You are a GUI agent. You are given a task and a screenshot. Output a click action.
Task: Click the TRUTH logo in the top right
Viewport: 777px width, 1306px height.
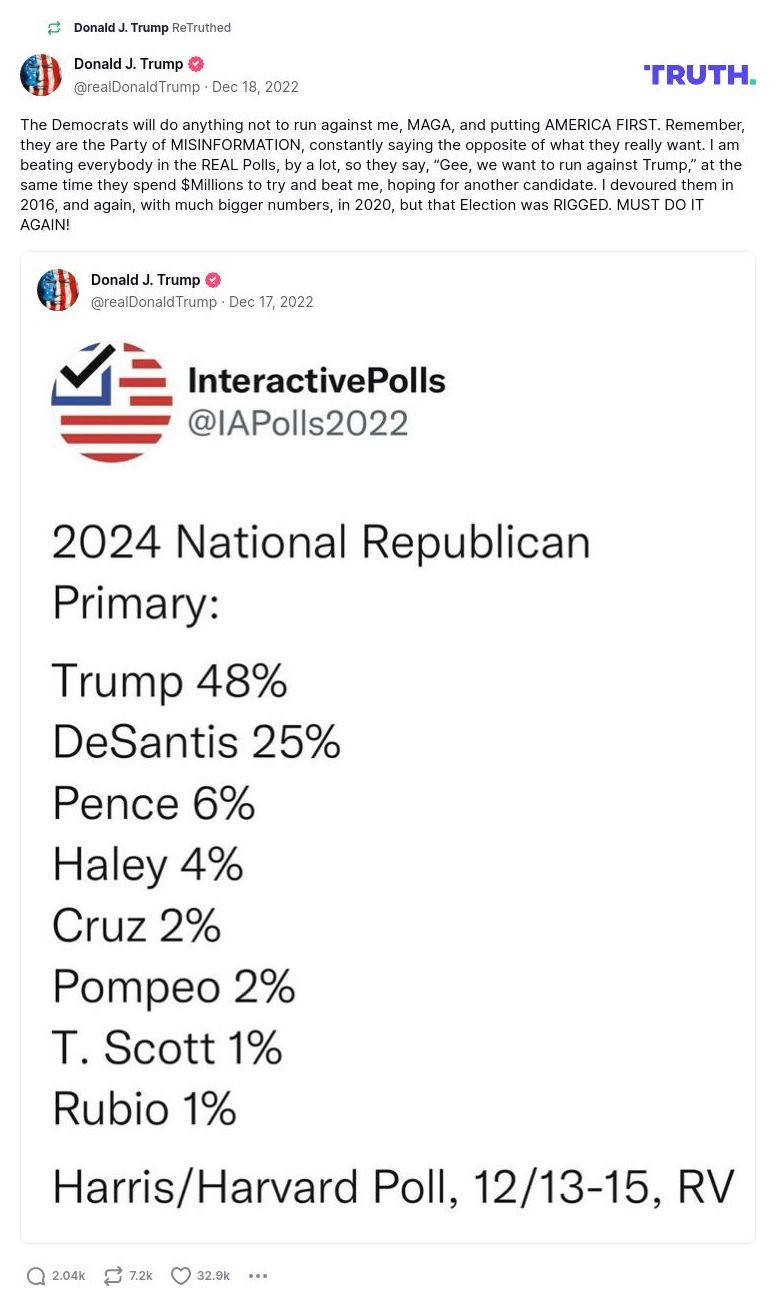pyautogui.click(x=699, y=74)
